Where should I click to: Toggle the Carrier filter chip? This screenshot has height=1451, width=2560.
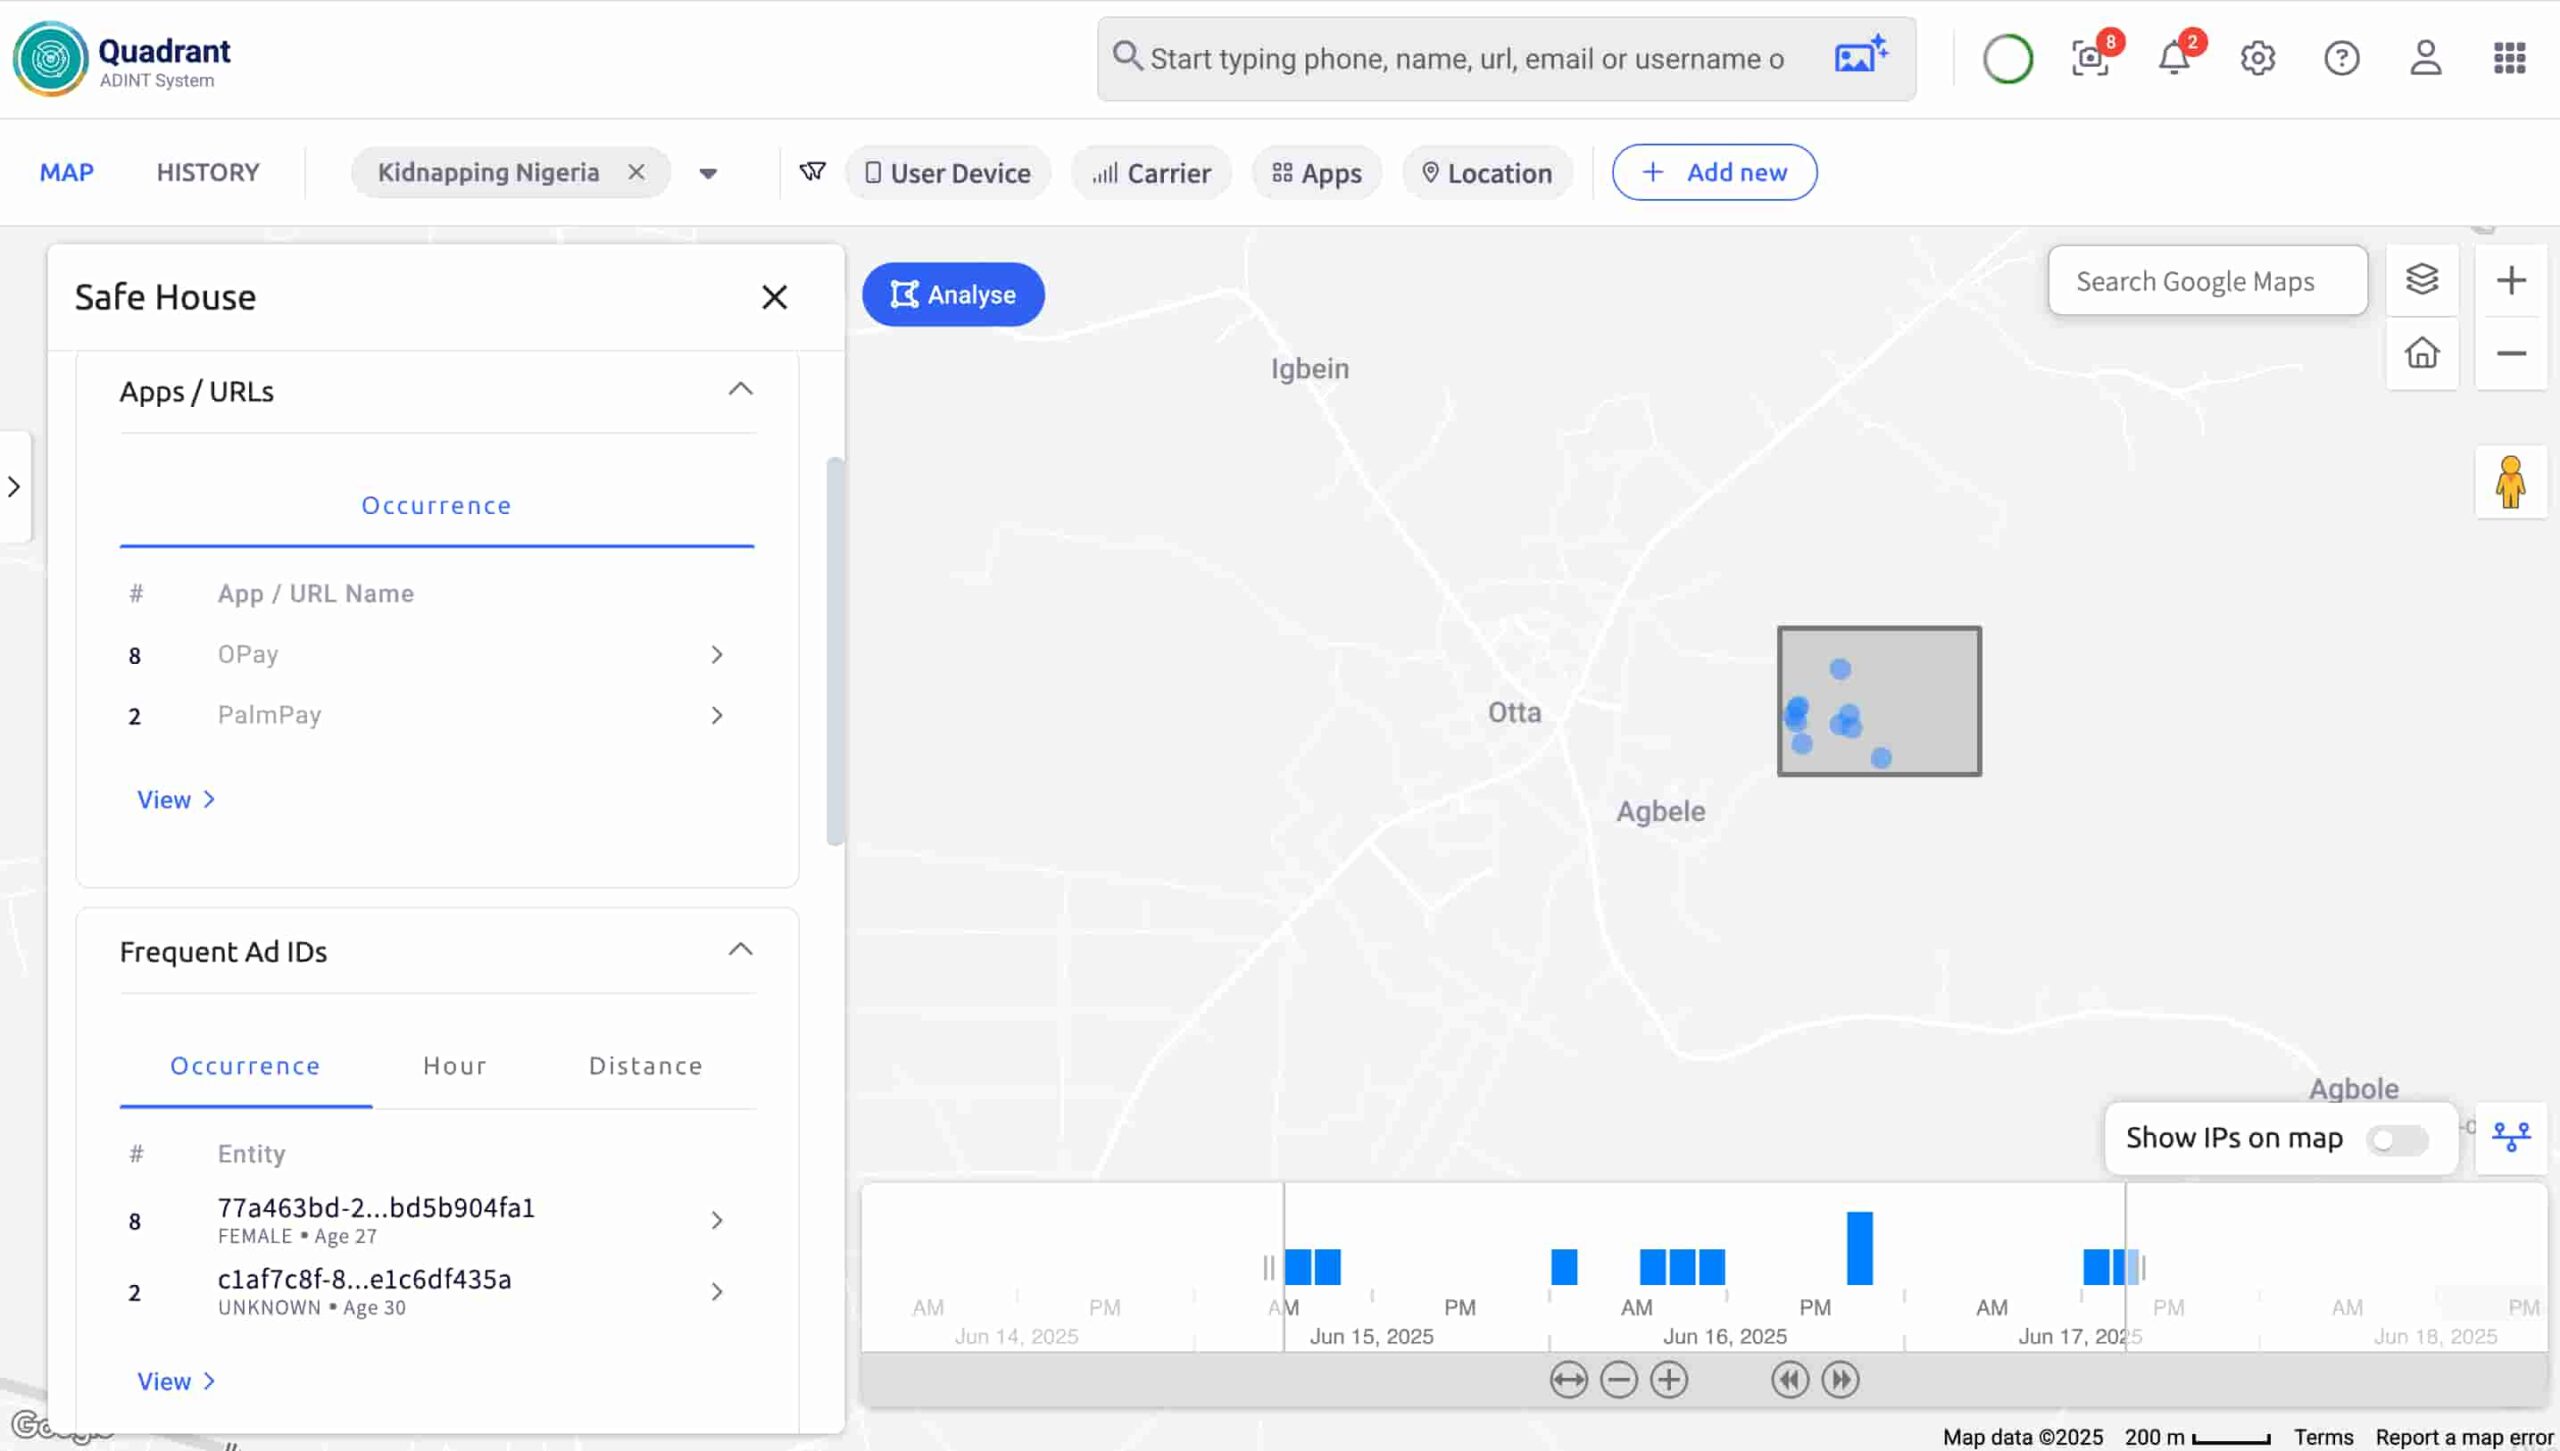coord(1151,173)
